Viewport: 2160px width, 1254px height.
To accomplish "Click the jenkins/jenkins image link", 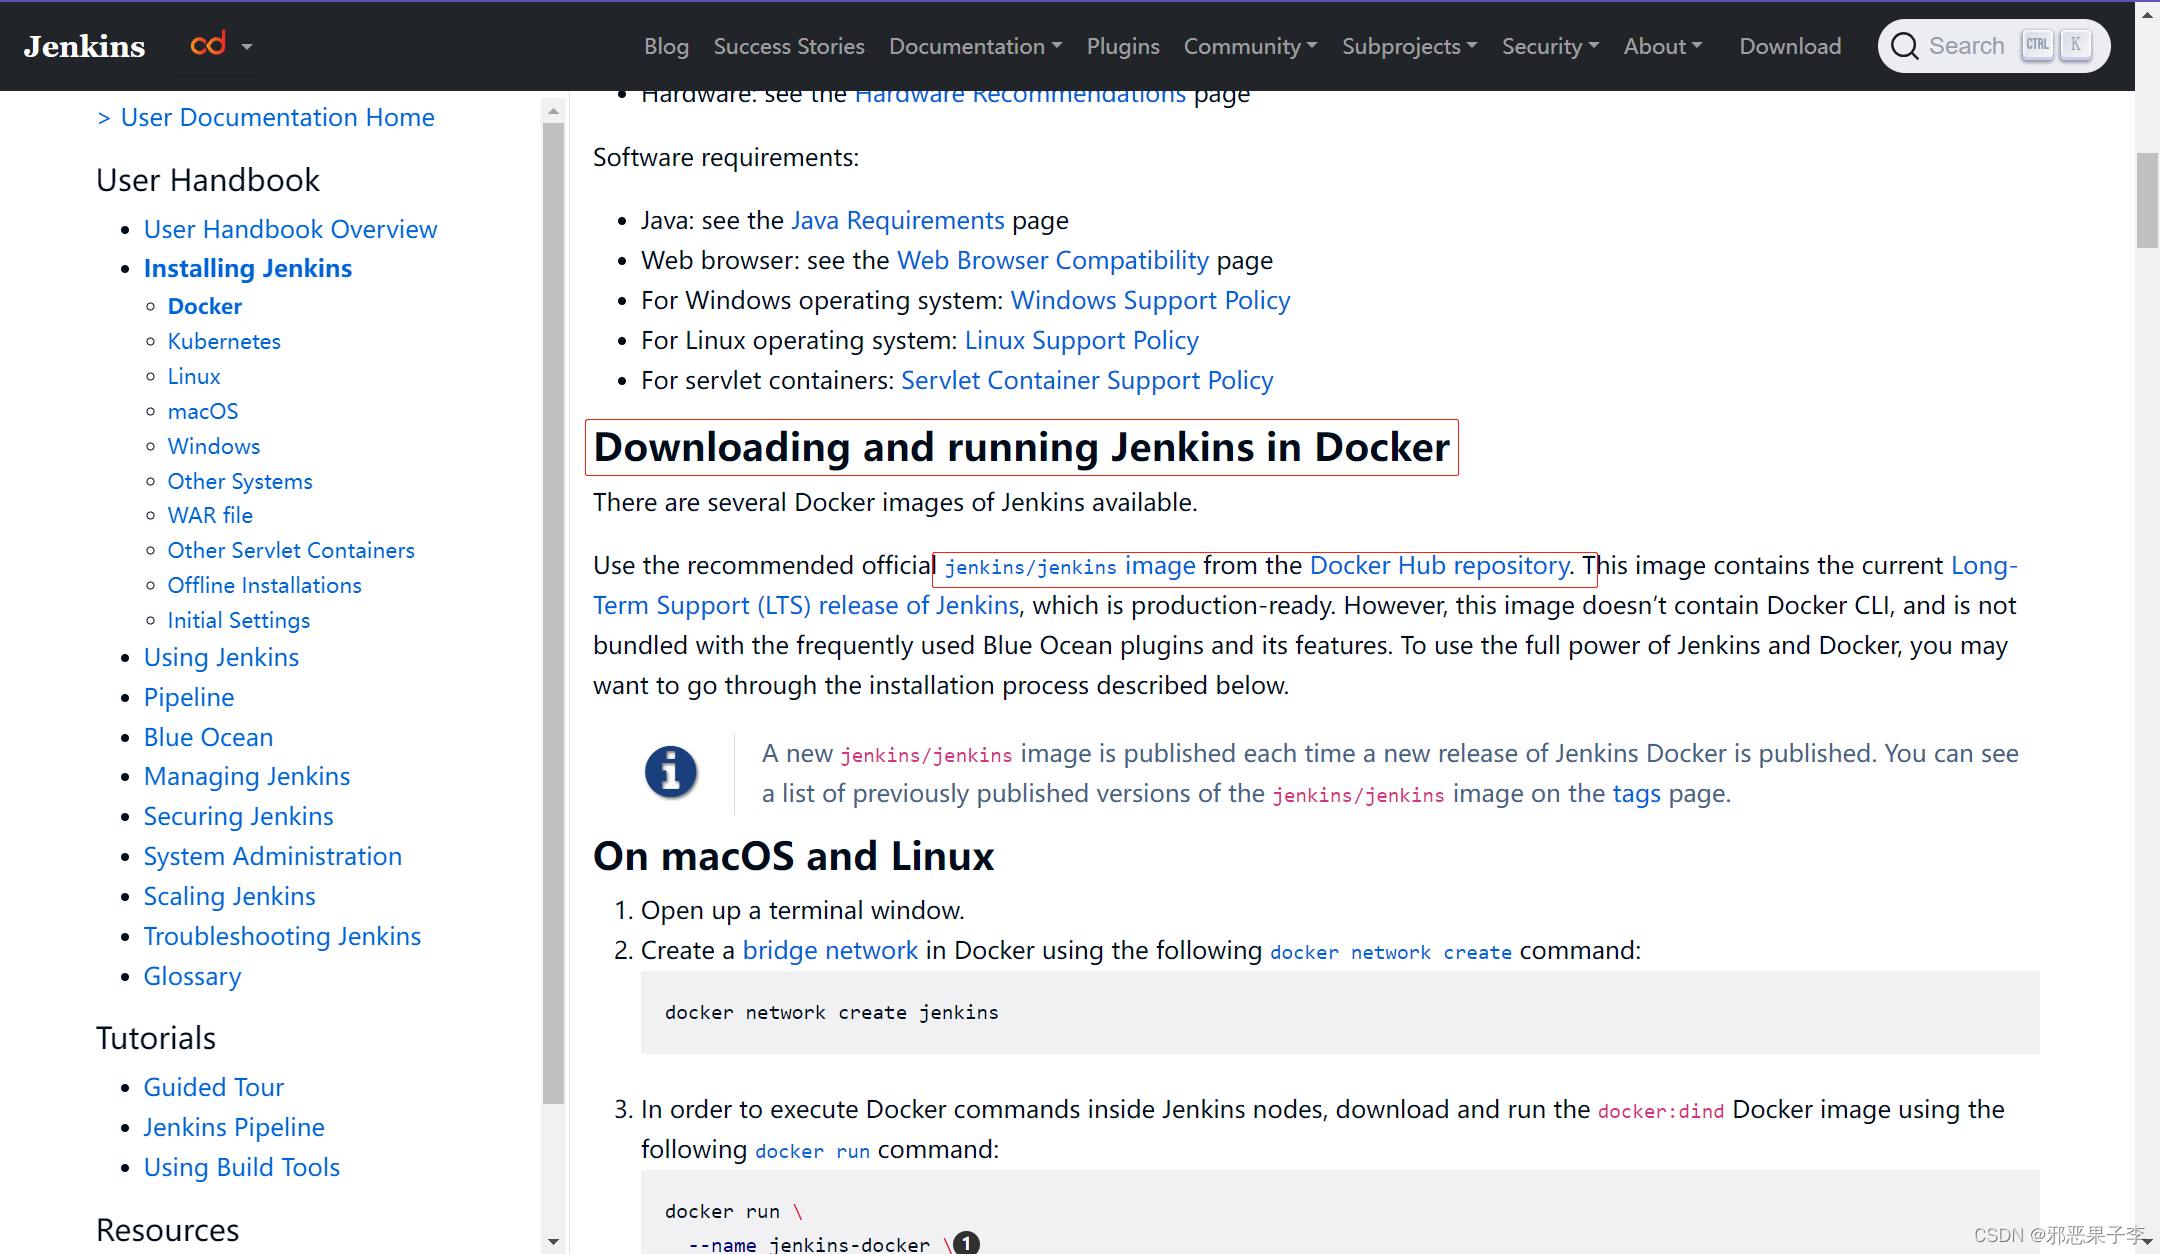I will [1070, 566].
